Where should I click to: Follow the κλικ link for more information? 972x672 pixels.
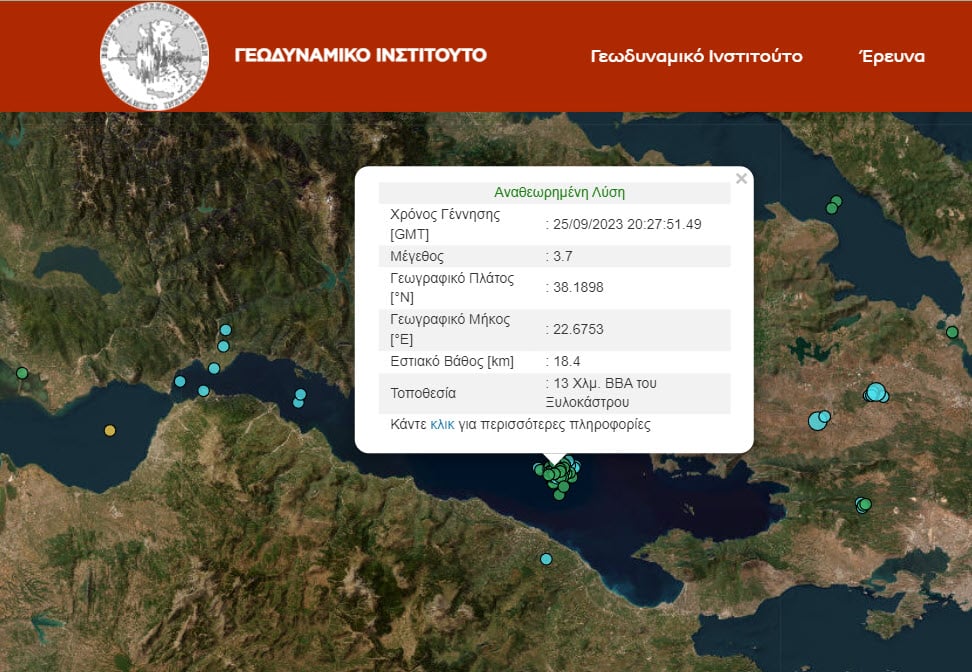point(442,424)
